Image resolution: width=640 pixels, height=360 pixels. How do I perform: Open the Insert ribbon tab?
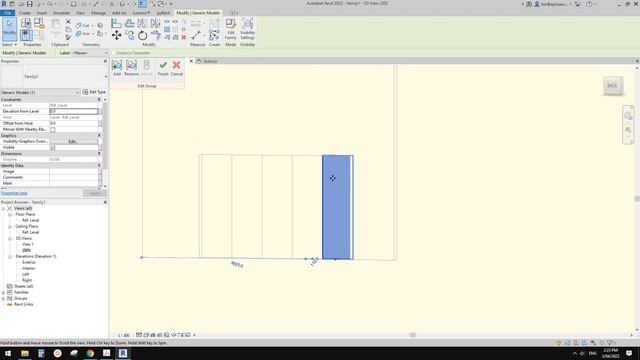[42, 13]
